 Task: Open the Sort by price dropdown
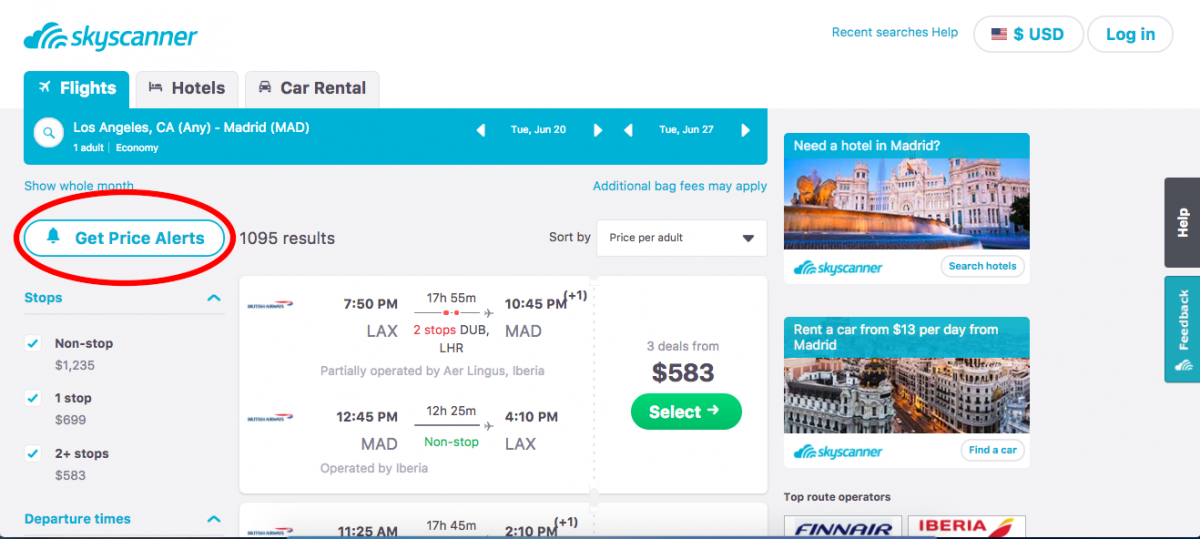pyautogui.click(x=681, y=238)
